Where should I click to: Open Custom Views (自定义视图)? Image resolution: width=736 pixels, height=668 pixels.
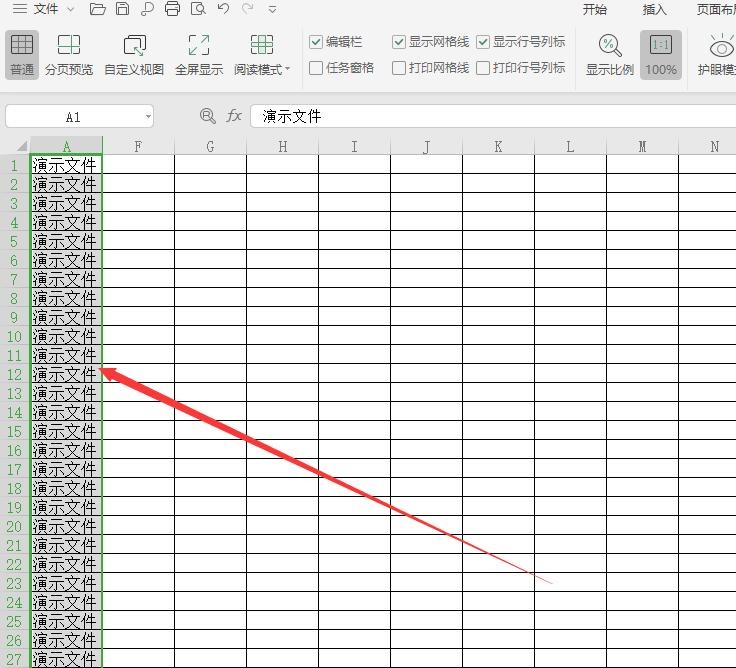(134, 54)
